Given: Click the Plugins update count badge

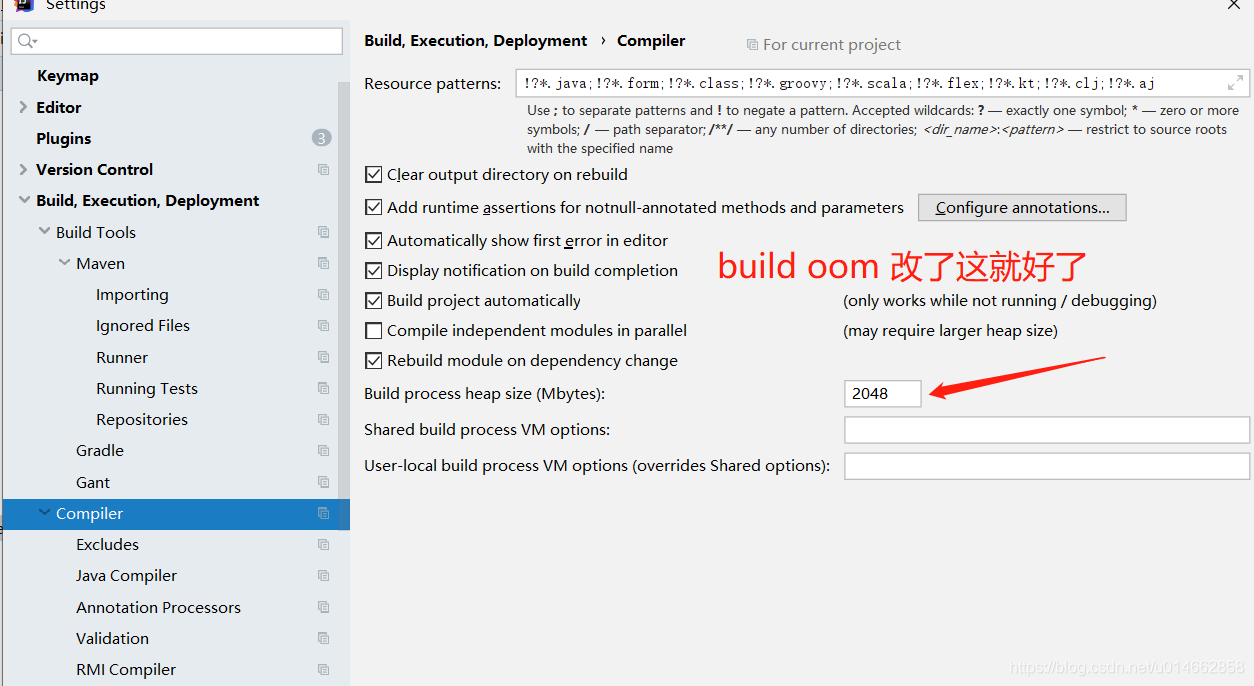Looking at the screenshot, I should tap(321, 138).
